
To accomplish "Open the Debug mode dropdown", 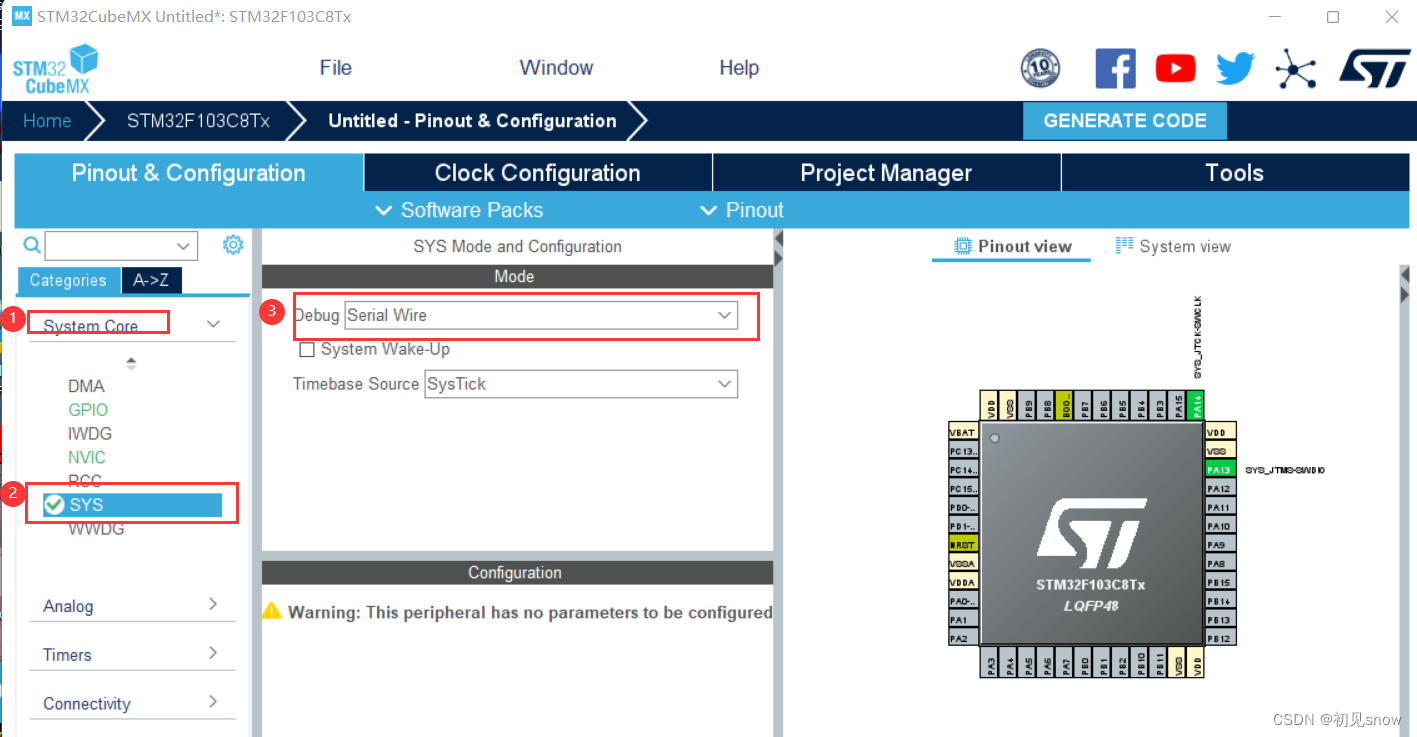I will tap(541, 315).
